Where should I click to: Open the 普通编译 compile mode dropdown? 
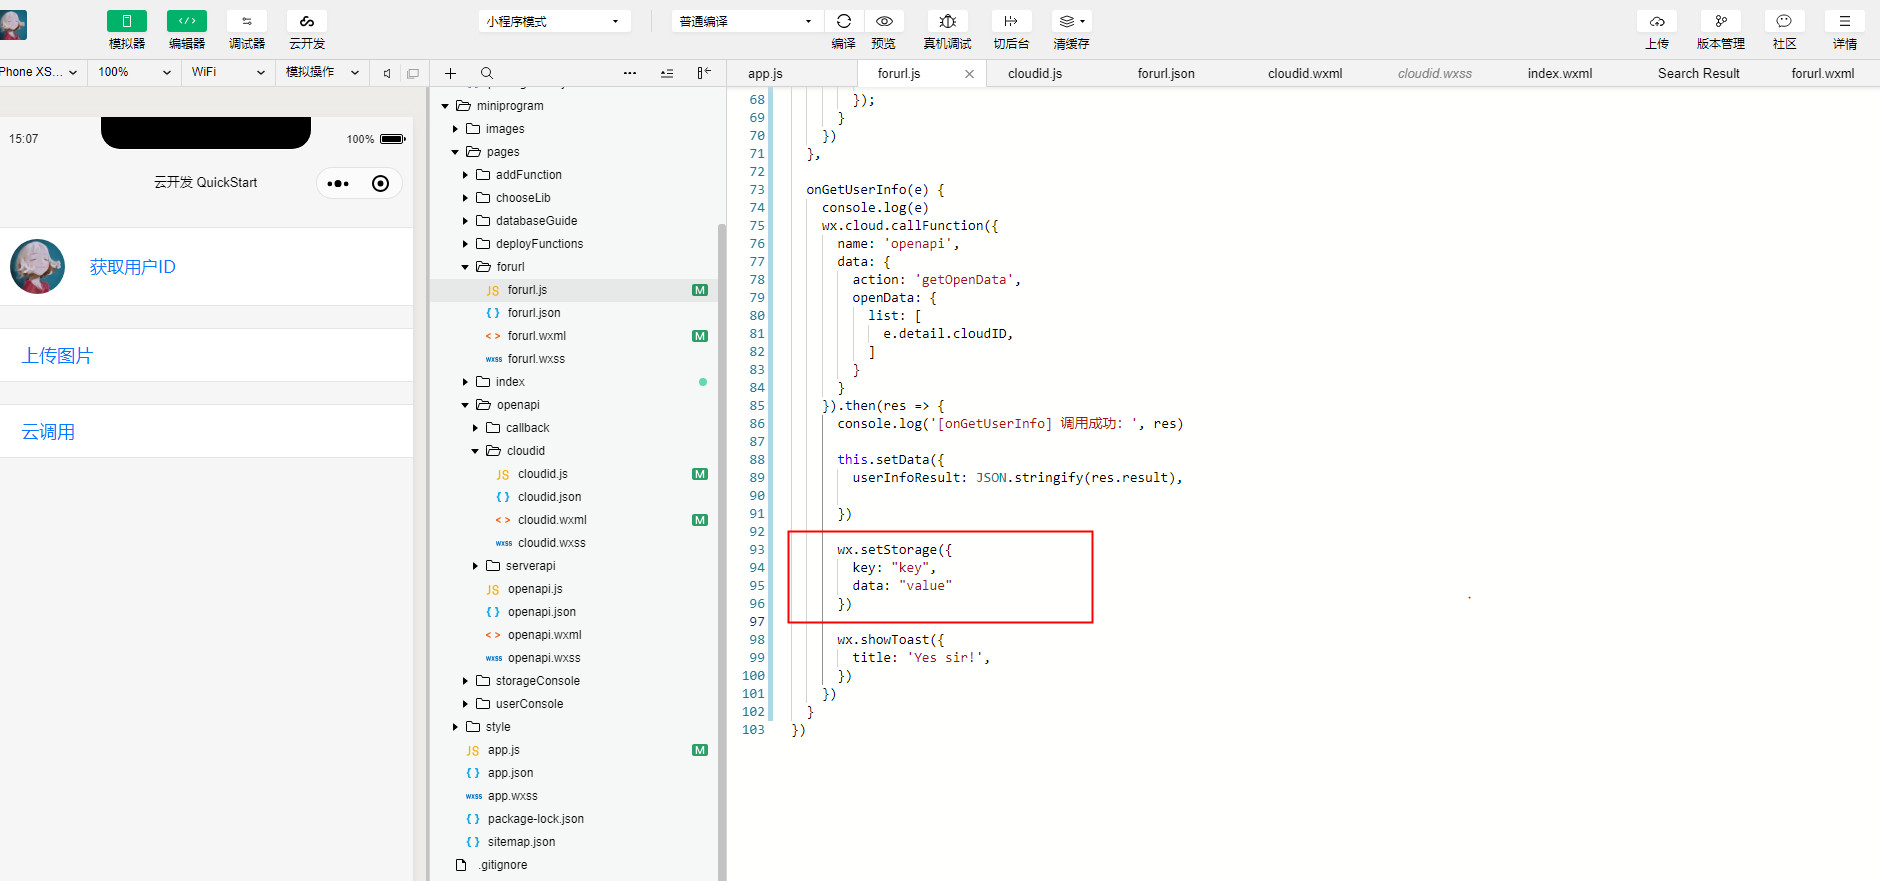click(747, 21)
